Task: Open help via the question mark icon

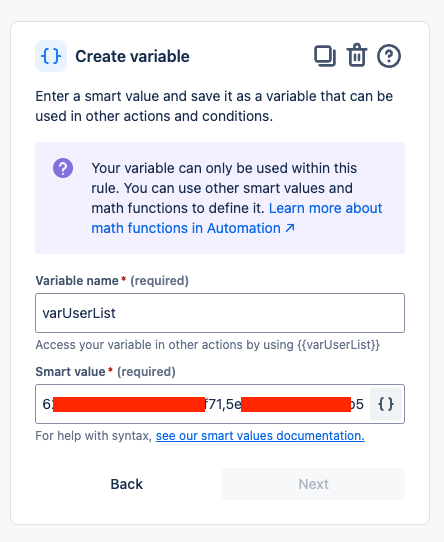Action: coord(389,56)
